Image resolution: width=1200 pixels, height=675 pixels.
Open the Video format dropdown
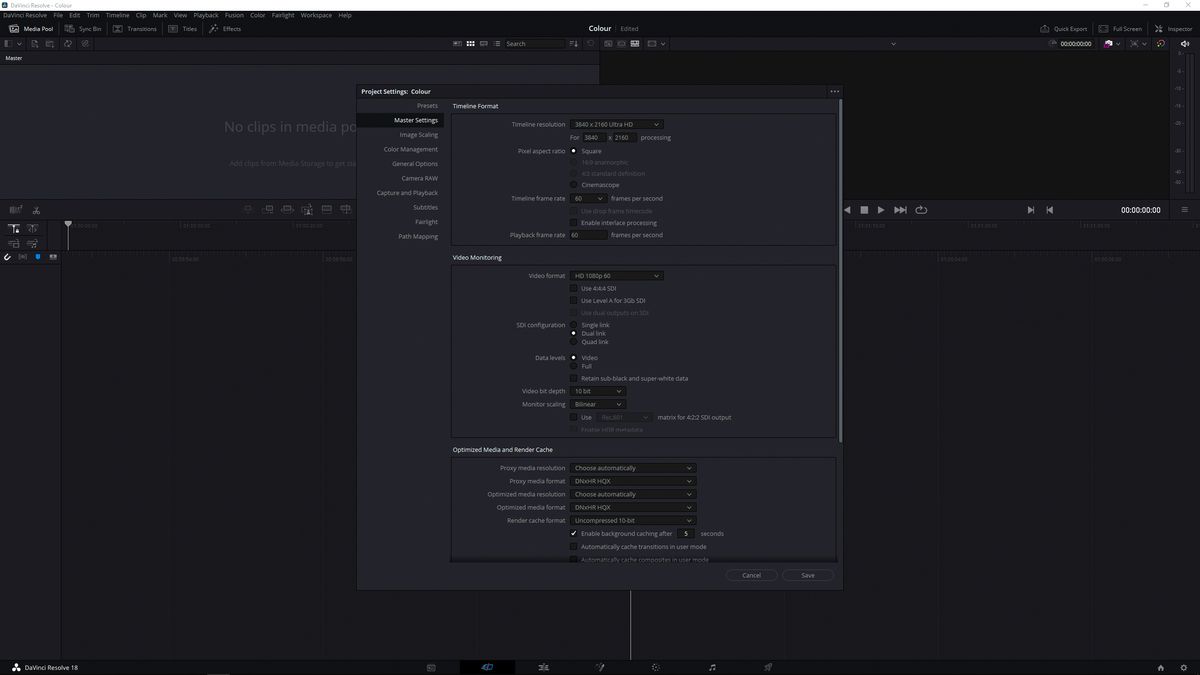[x=614, y=275]
